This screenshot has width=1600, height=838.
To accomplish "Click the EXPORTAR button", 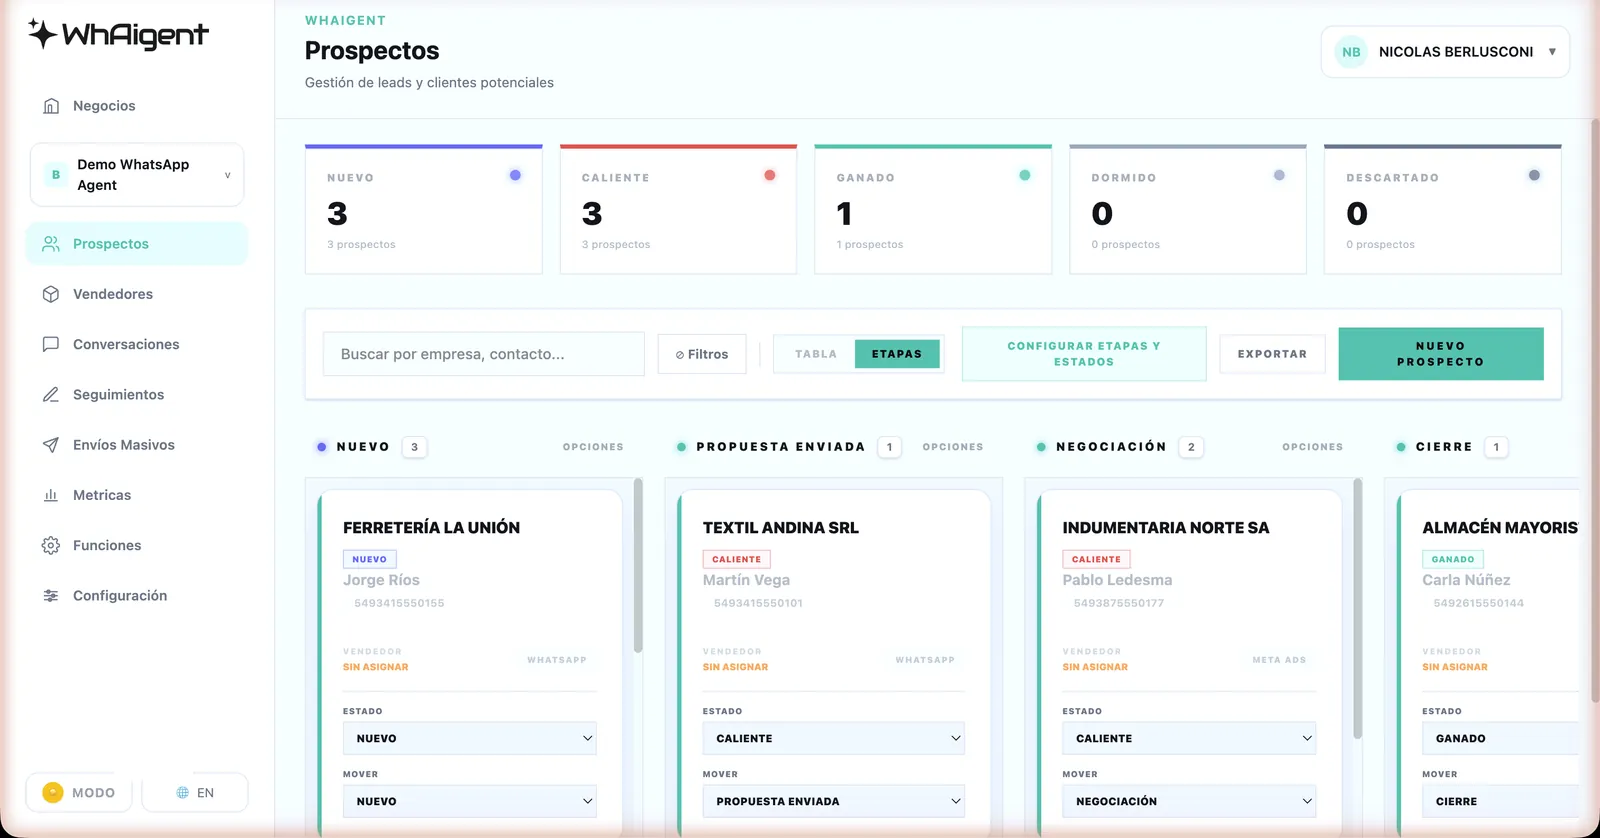I will tap(1272, 354).
